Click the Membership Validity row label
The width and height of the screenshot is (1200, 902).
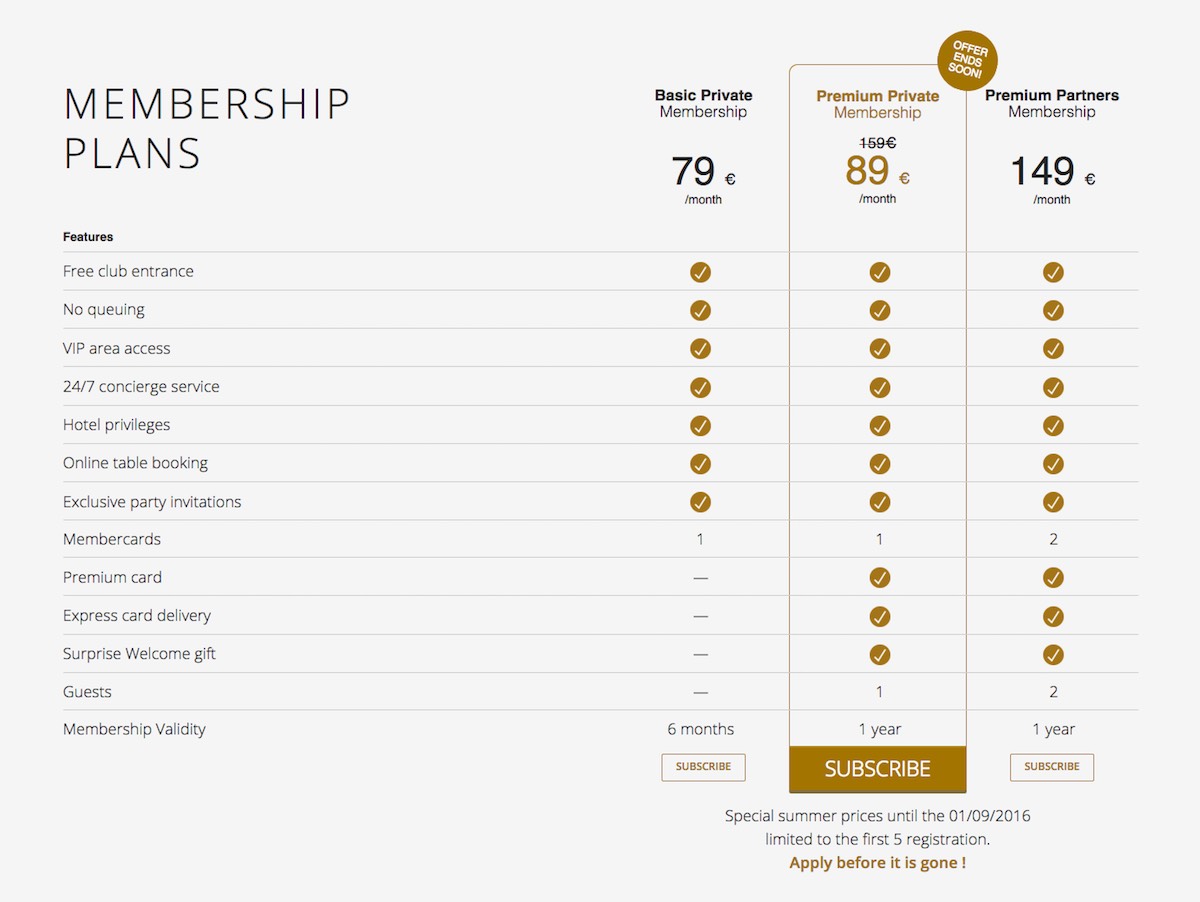pyautogui.click(x=134, y=729)
